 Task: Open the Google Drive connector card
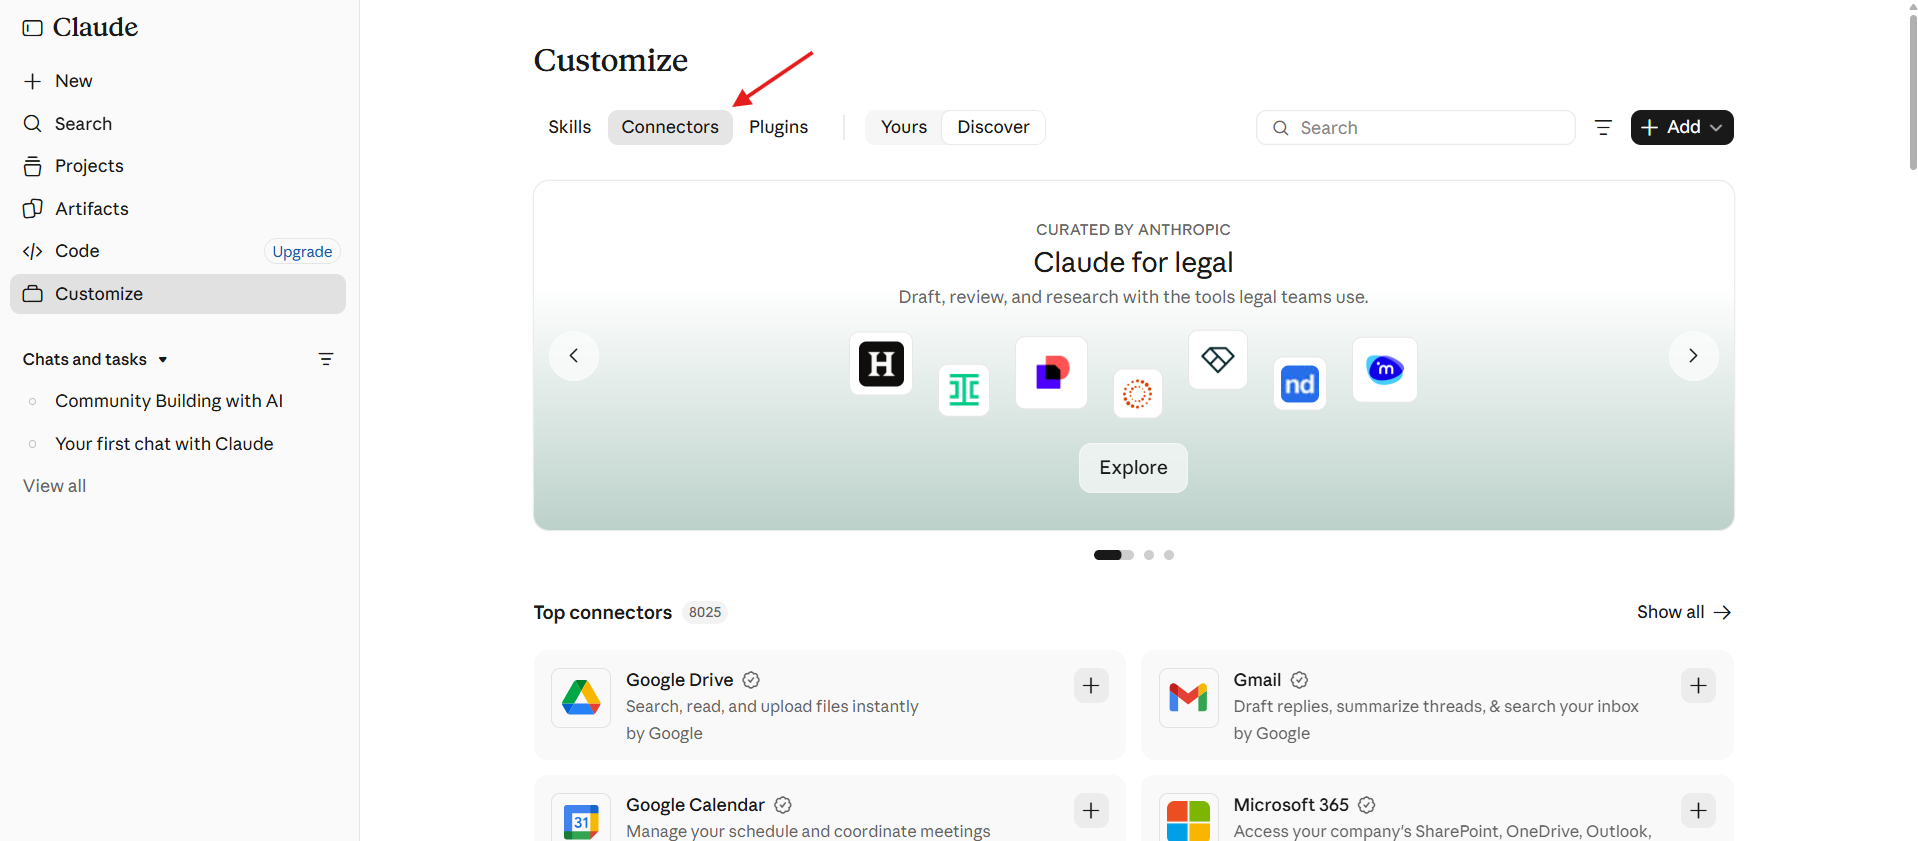tap(830, 705)
